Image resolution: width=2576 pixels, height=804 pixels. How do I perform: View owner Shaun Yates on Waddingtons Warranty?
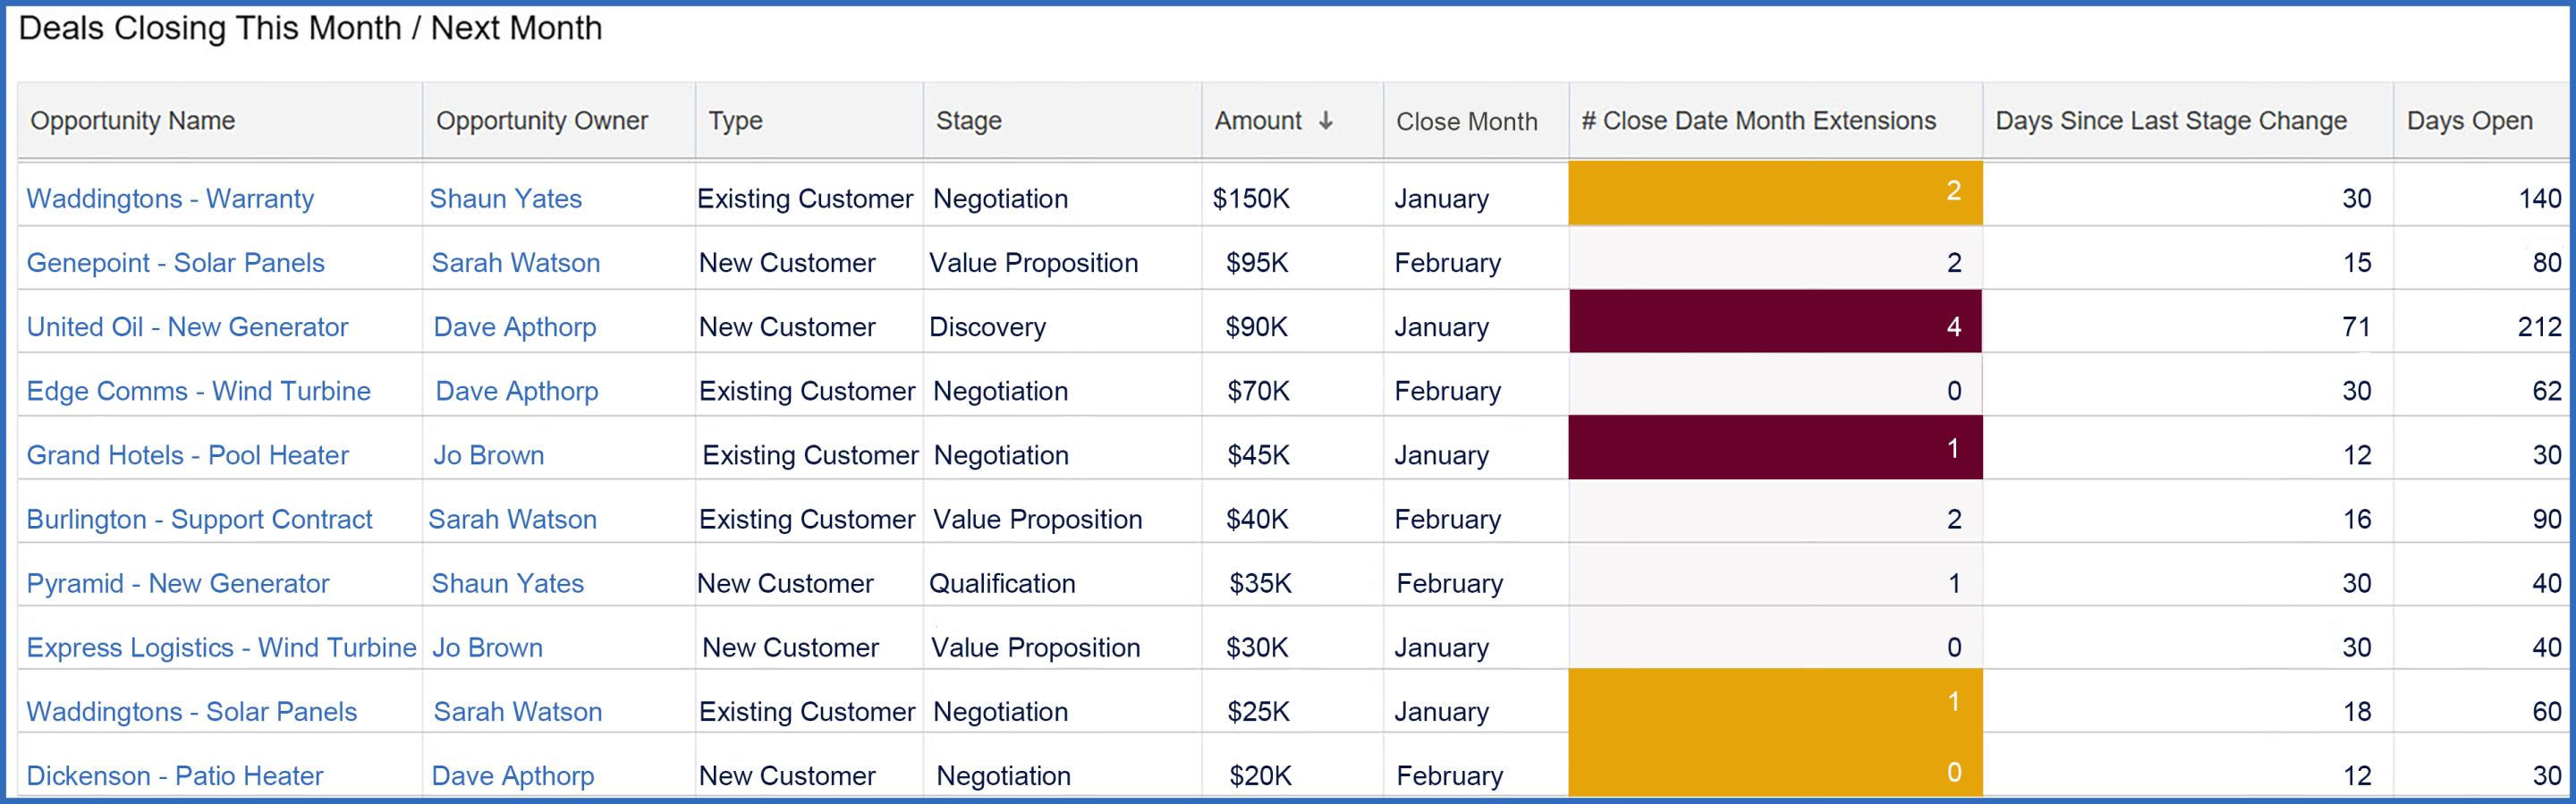point(505,199)
